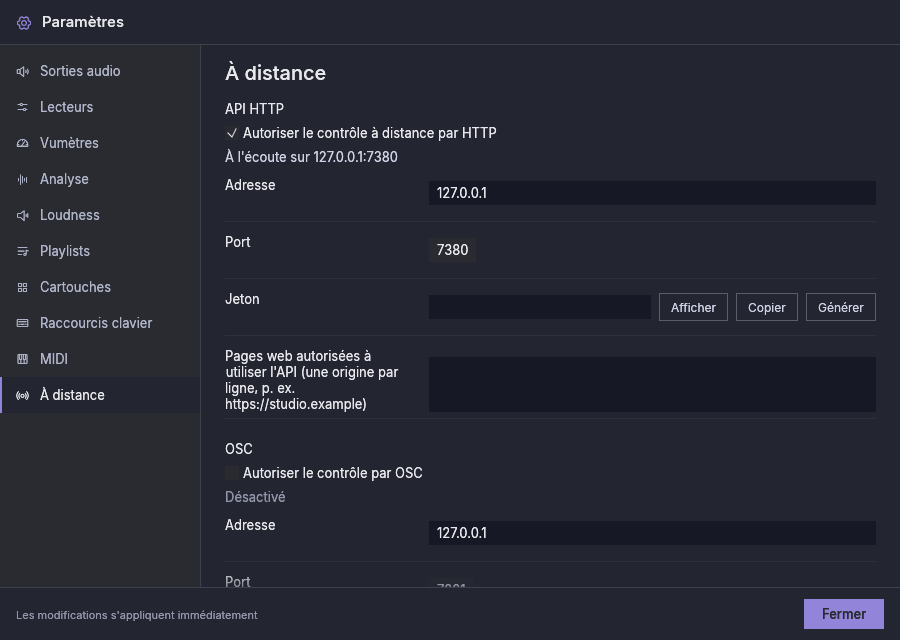Click the À distance broadcast icon
The width and height of the screenshot is (900, 640).
point(22,395)
